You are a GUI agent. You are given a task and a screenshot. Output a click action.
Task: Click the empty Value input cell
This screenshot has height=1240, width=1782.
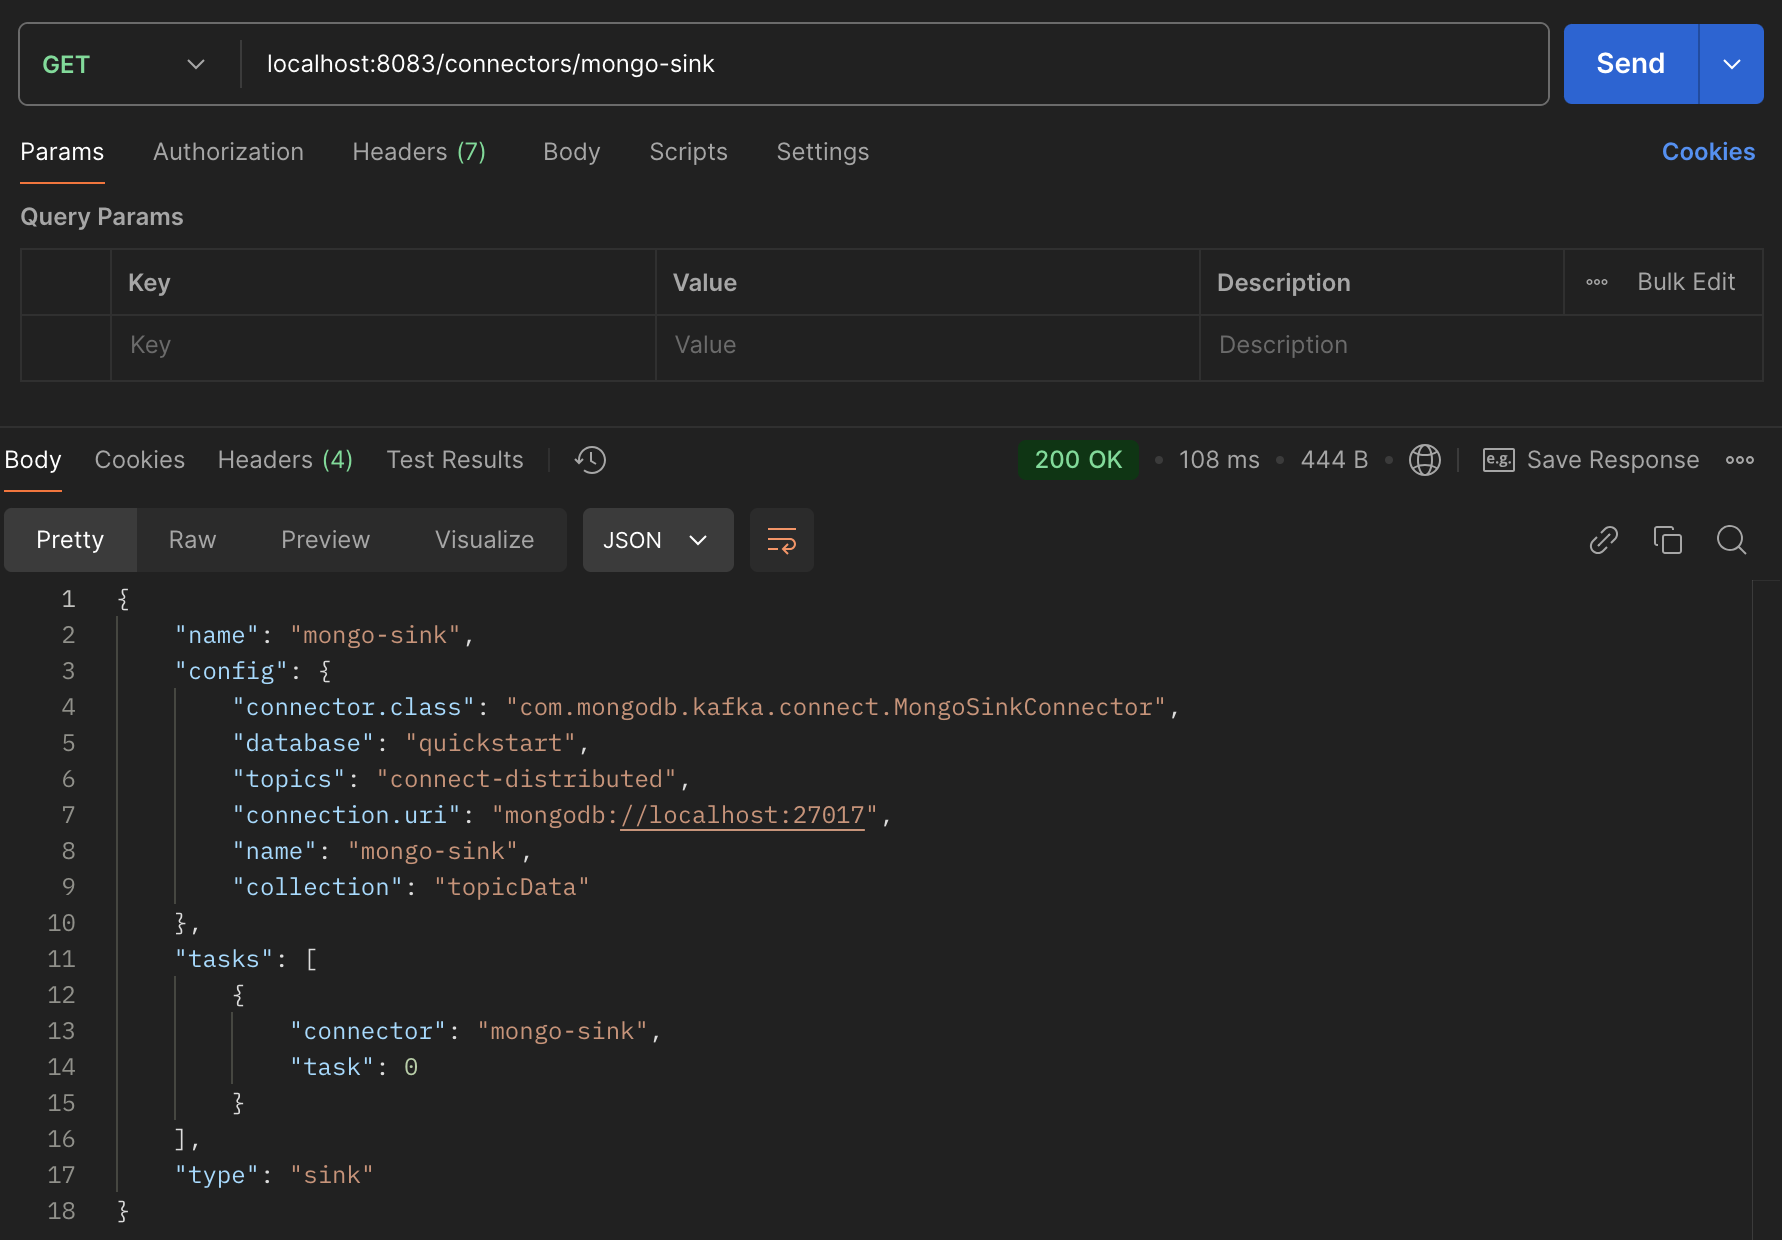tap(927, 346)
